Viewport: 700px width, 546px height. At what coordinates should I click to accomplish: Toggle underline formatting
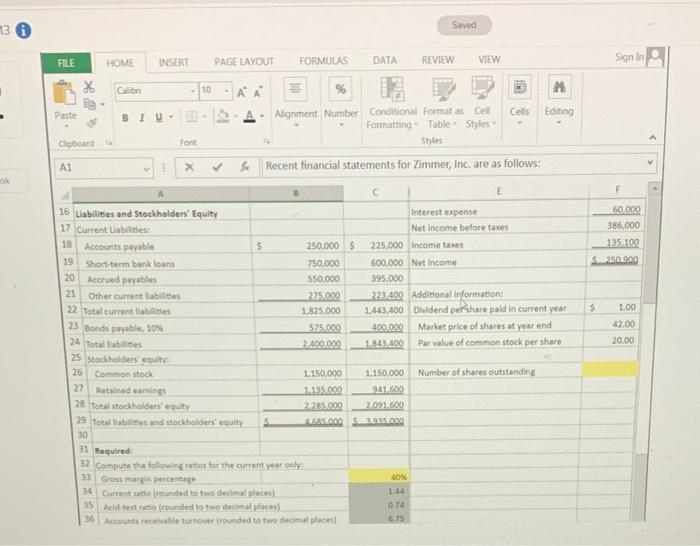click(x=158, y=117)
